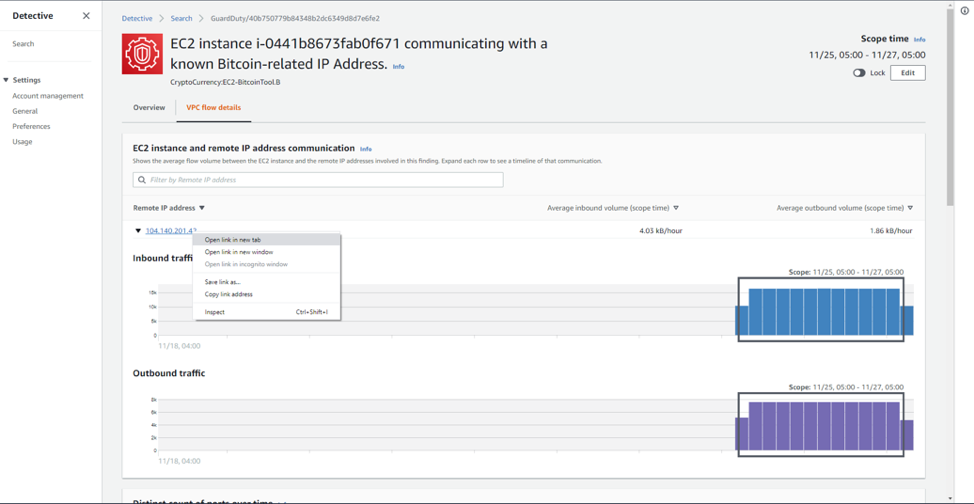Click the GuardDuty shield finding icon
The height and width of the screenshot is (504, 974).
pyautogui.click(x=142, y=54)
